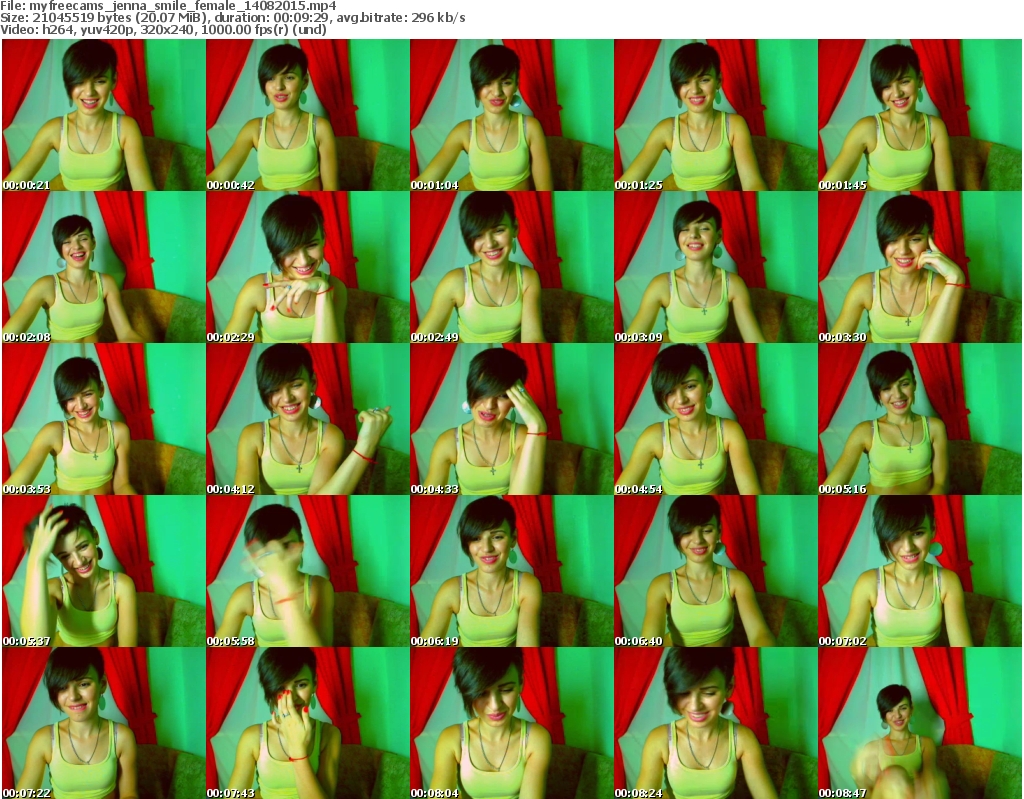Select the thumbnail stamped 00:02:29

(308, 267)
